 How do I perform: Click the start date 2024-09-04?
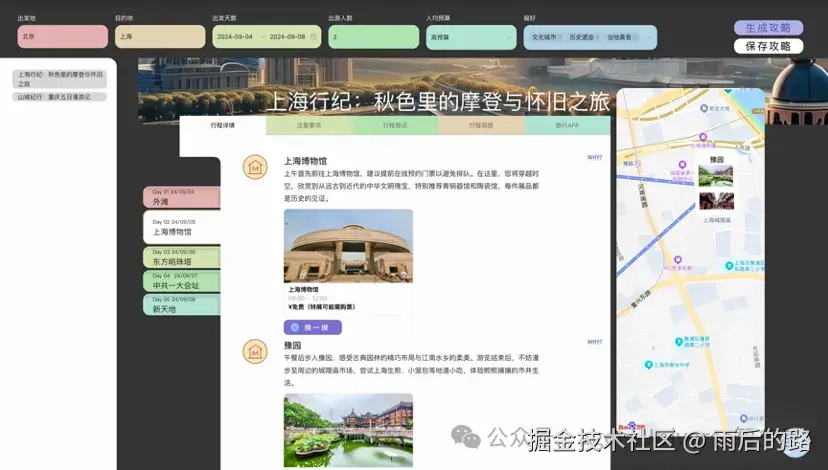235,37
